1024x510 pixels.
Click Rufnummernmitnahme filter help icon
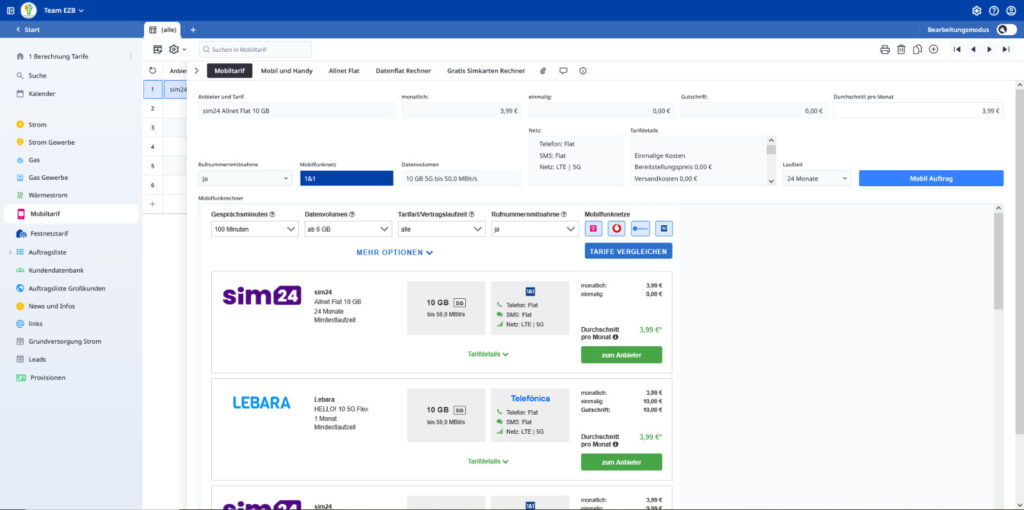(564, 214)
